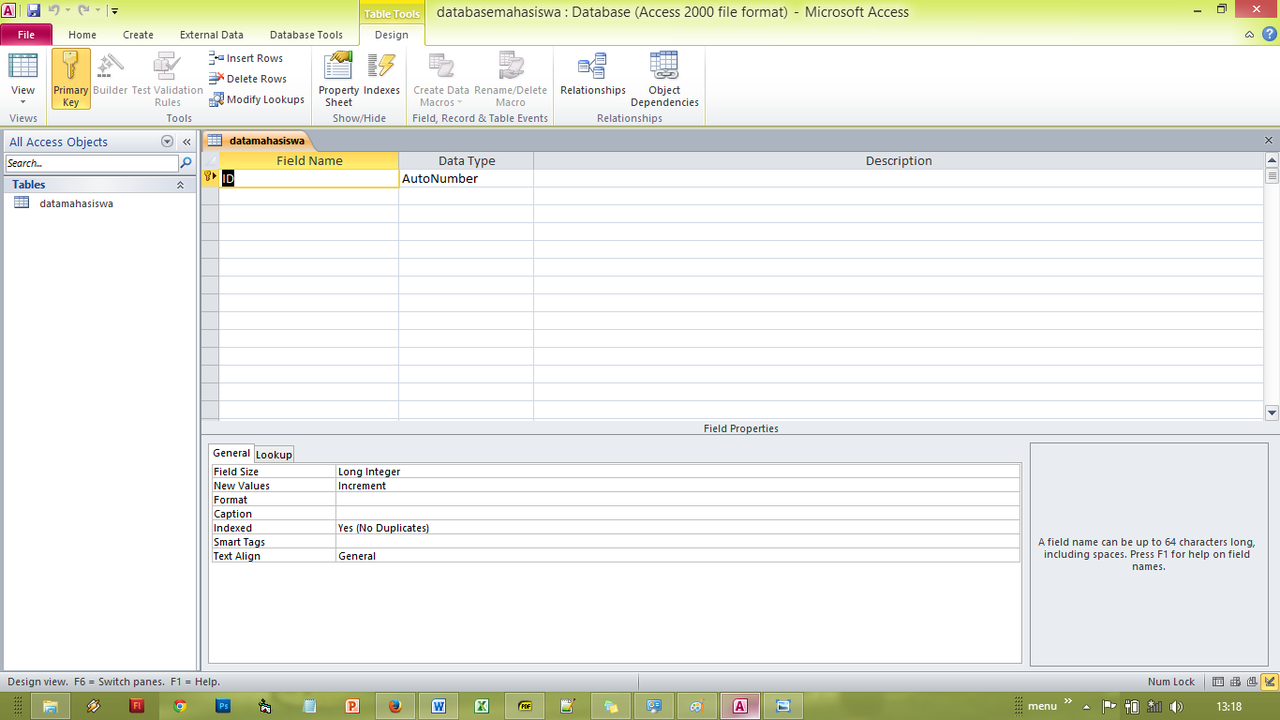Click the search magnifier icon
The width and height of the screenshot is (1280, 720).
click(x=186, y=163)
